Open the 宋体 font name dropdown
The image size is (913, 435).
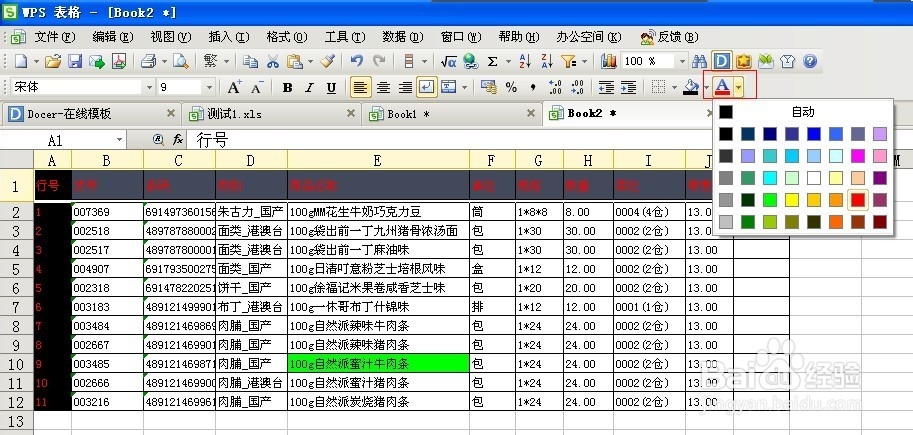[x=149, y=87]
